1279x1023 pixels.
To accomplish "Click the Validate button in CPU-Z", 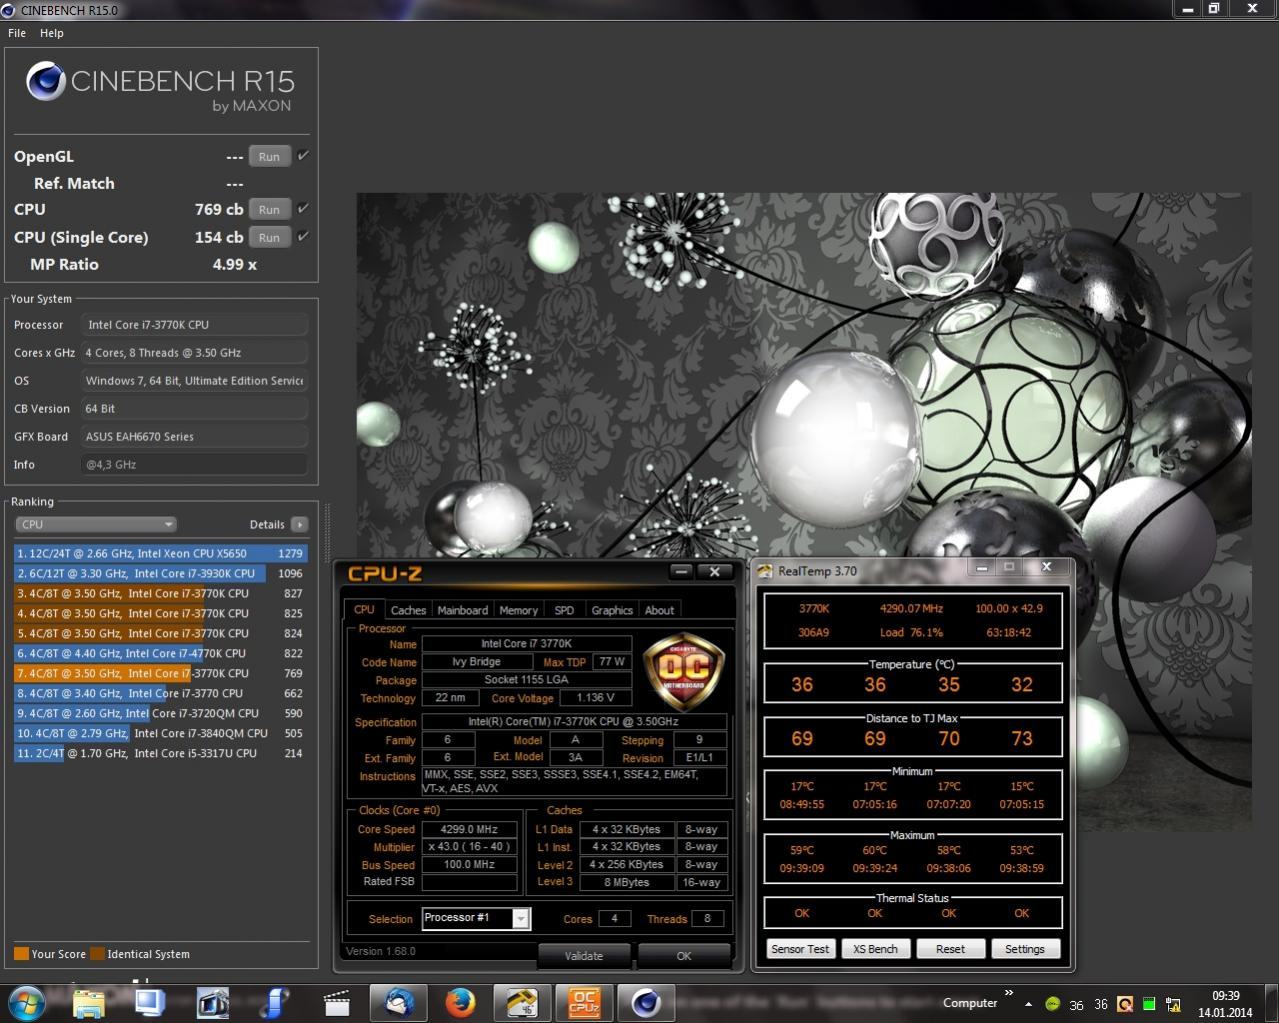I will pyautogui.click(x=584, y=955).
